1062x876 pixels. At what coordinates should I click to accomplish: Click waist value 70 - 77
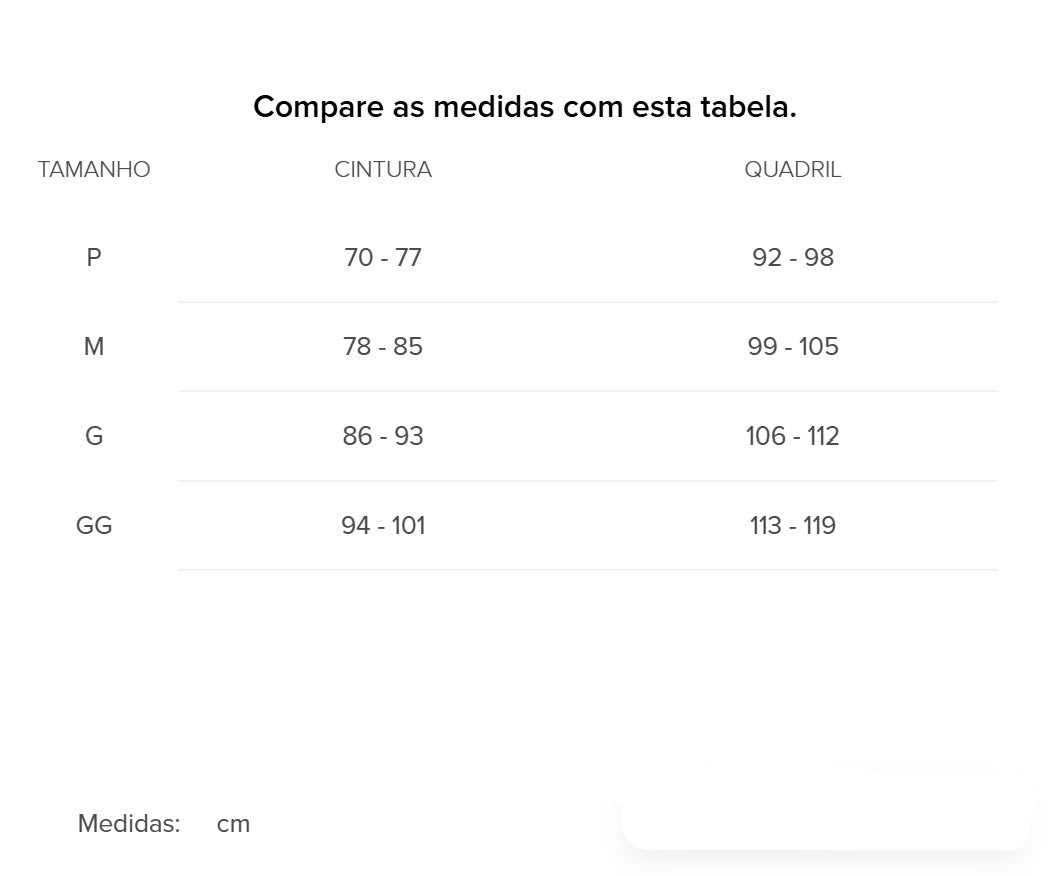tap(383, 258)
